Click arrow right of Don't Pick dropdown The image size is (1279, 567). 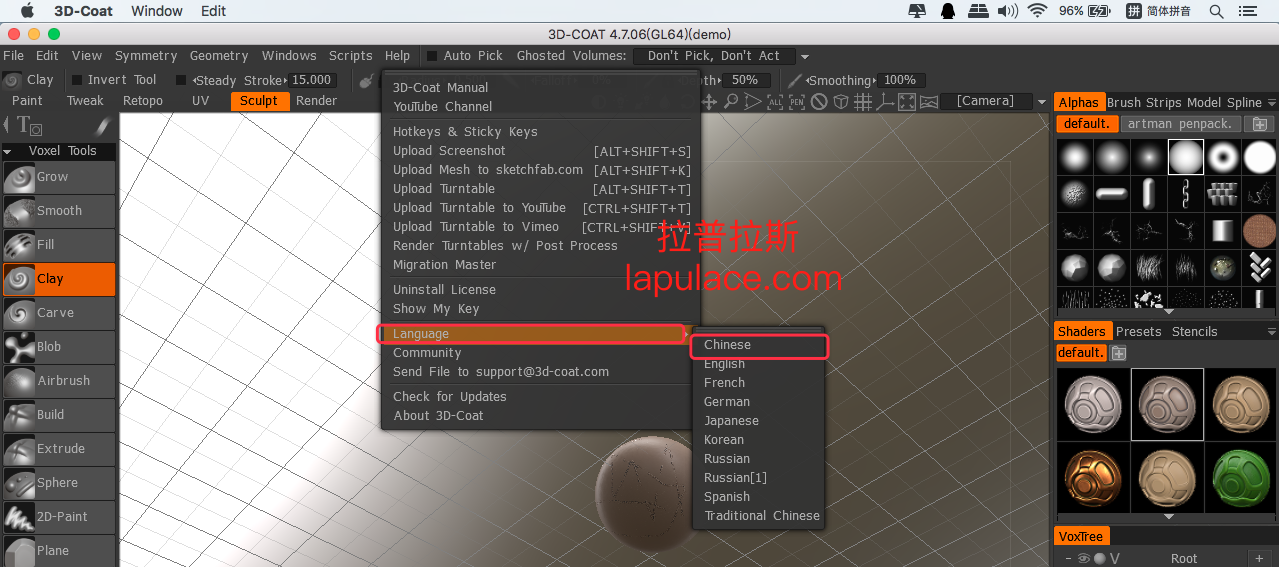[x=805, y=57]
